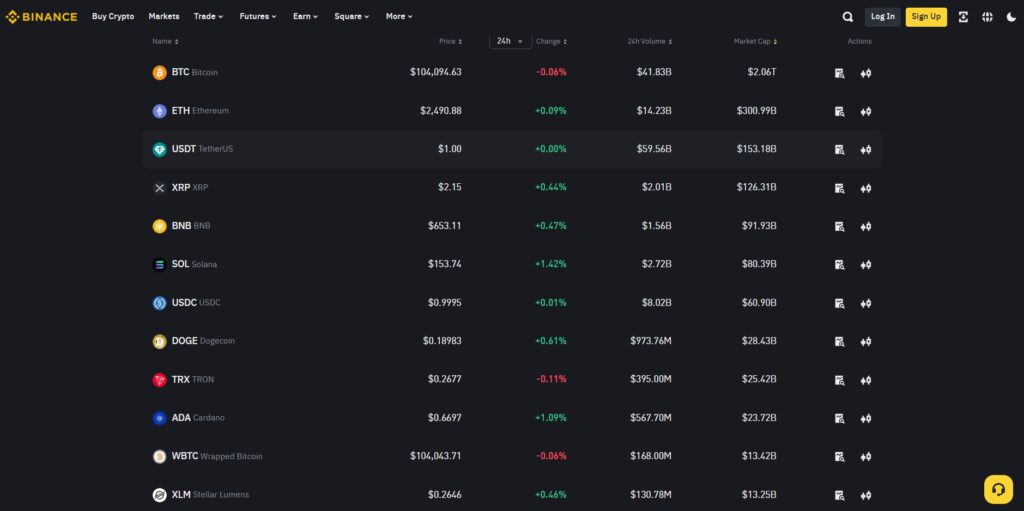Sort table by Price column
The height and width of the screenshot is (511, 1024).
pyautogui.click(x=450, y=41)
